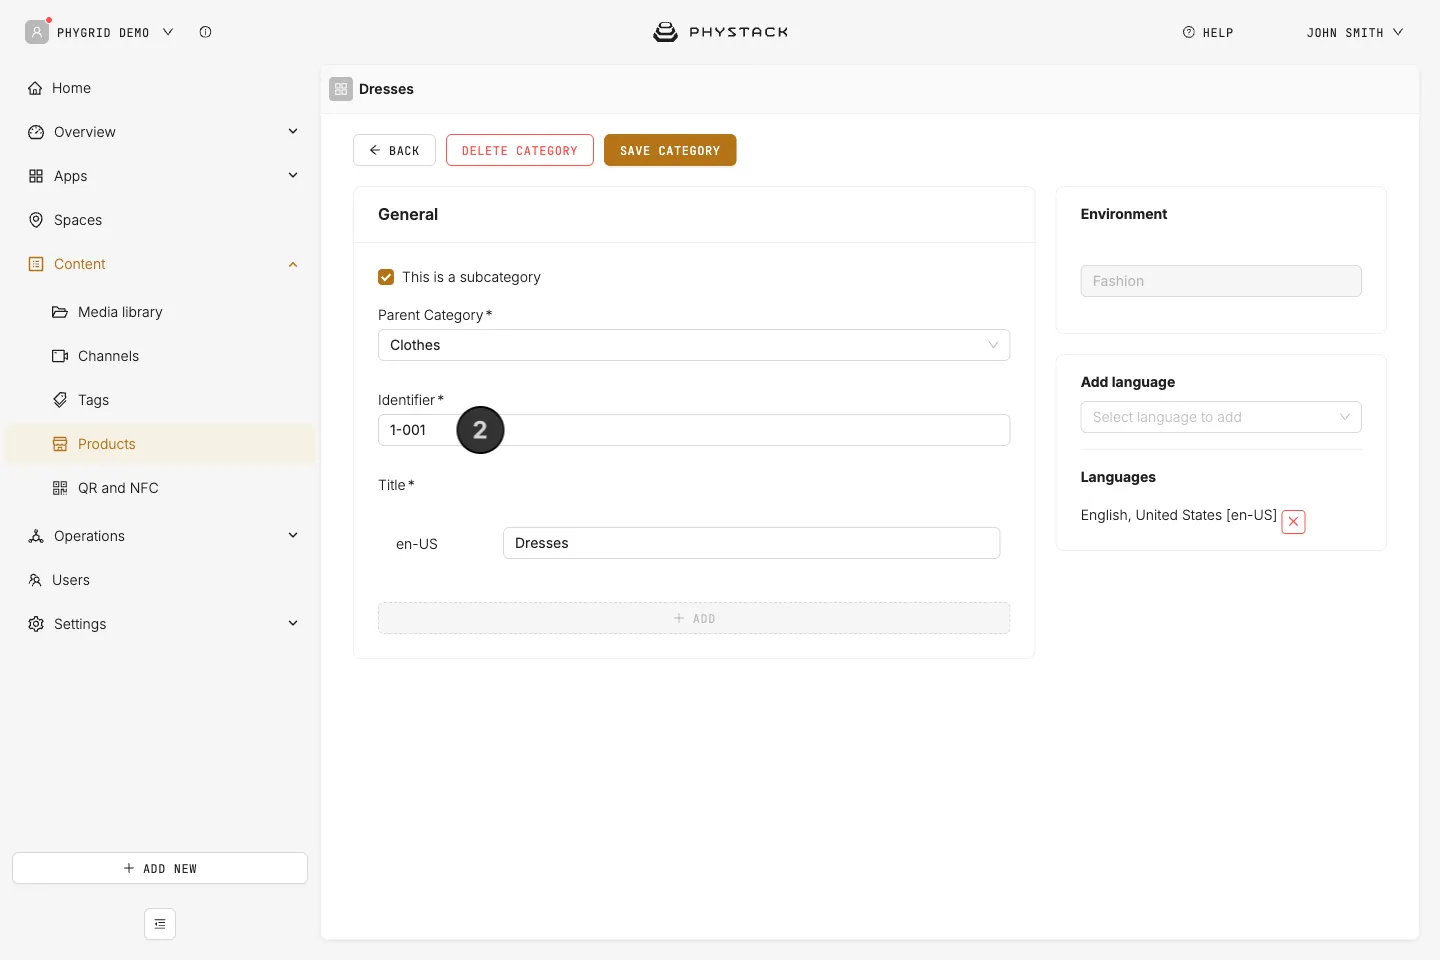The image size is (1440, 960).
Task: Click the Overview menu label
Action: click(x=85, y=132)
